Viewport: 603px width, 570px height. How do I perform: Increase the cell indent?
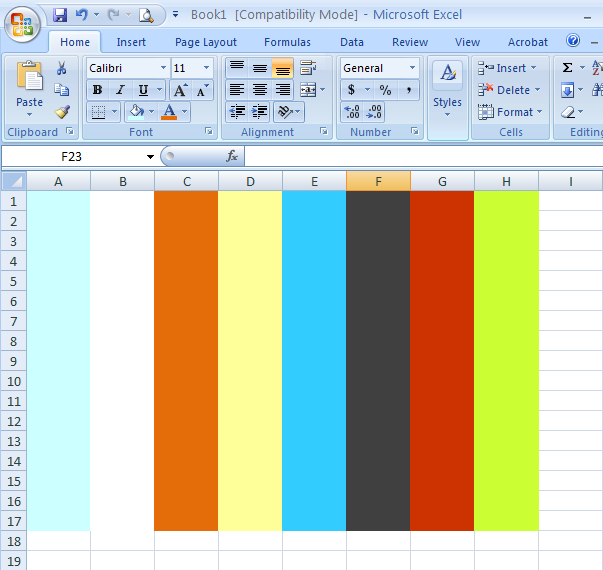point(260,112)
